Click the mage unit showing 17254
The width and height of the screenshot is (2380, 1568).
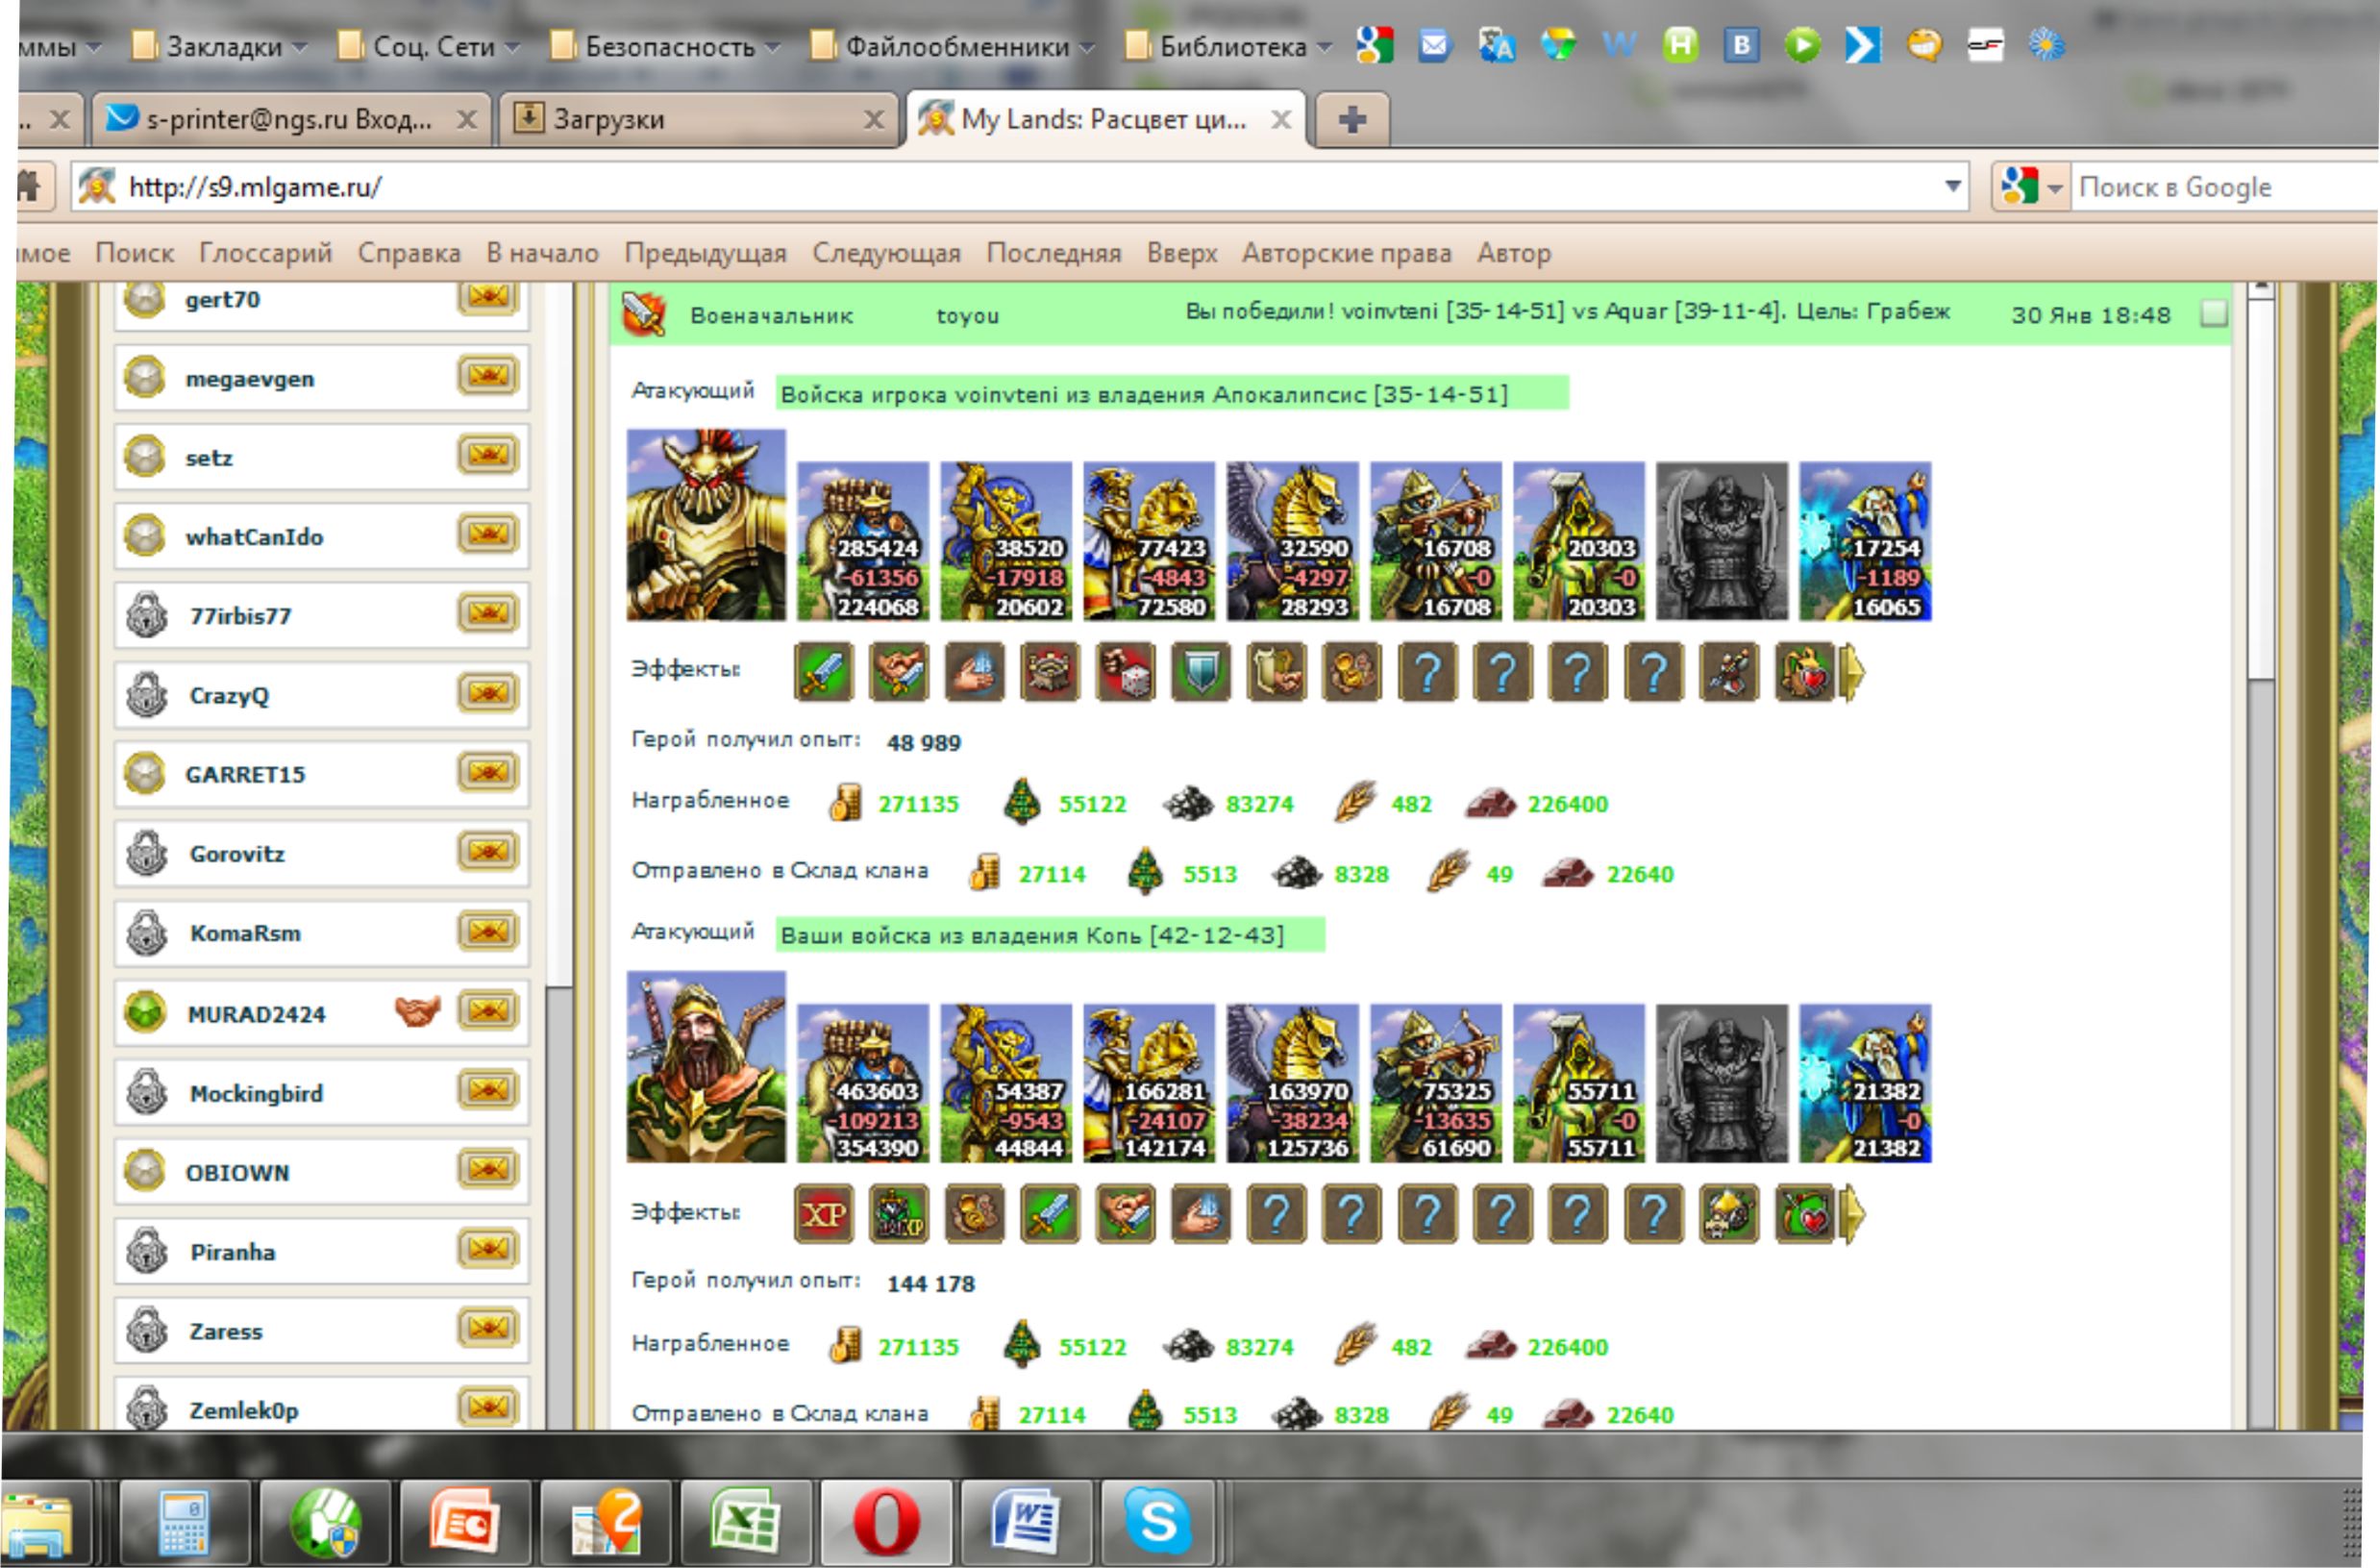click(1865, 541)
